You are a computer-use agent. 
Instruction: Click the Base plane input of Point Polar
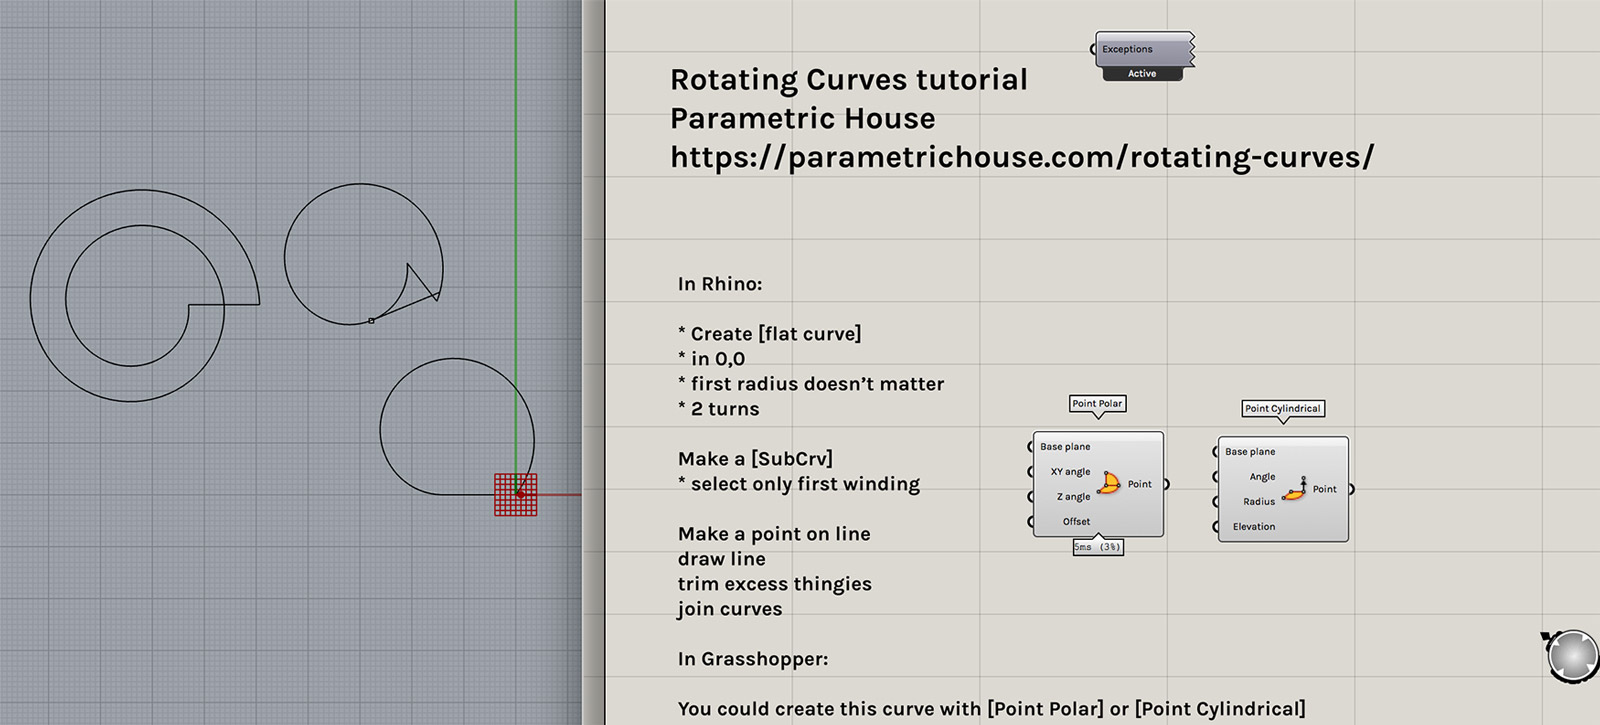pos(1064,447)
